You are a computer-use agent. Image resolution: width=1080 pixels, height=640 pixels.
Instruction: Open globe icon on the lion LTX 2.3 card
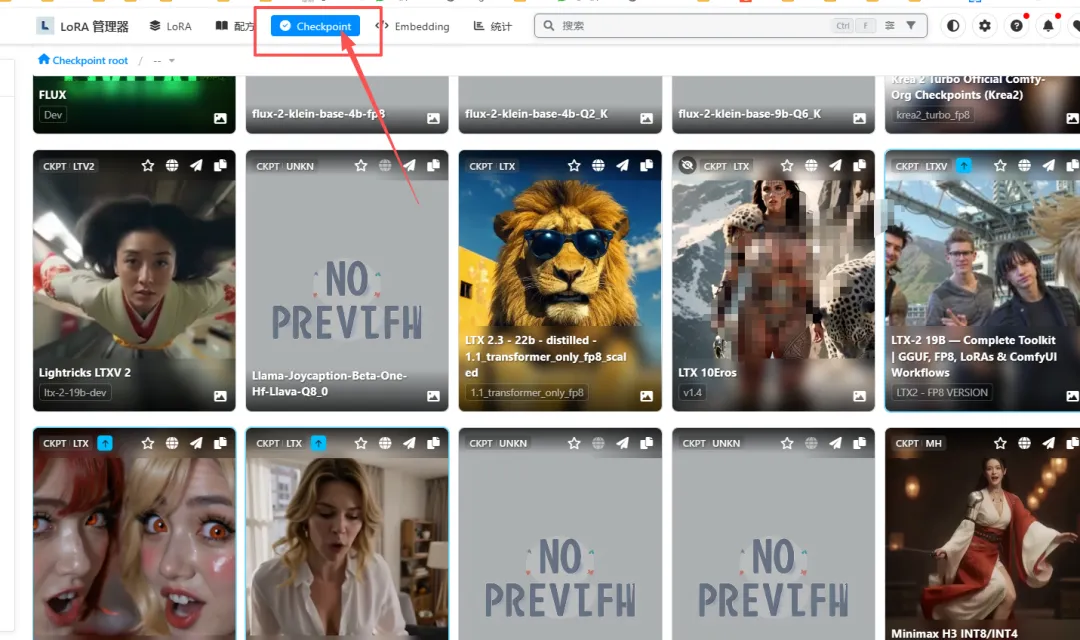pyautogui.click(x=598, y=165)
